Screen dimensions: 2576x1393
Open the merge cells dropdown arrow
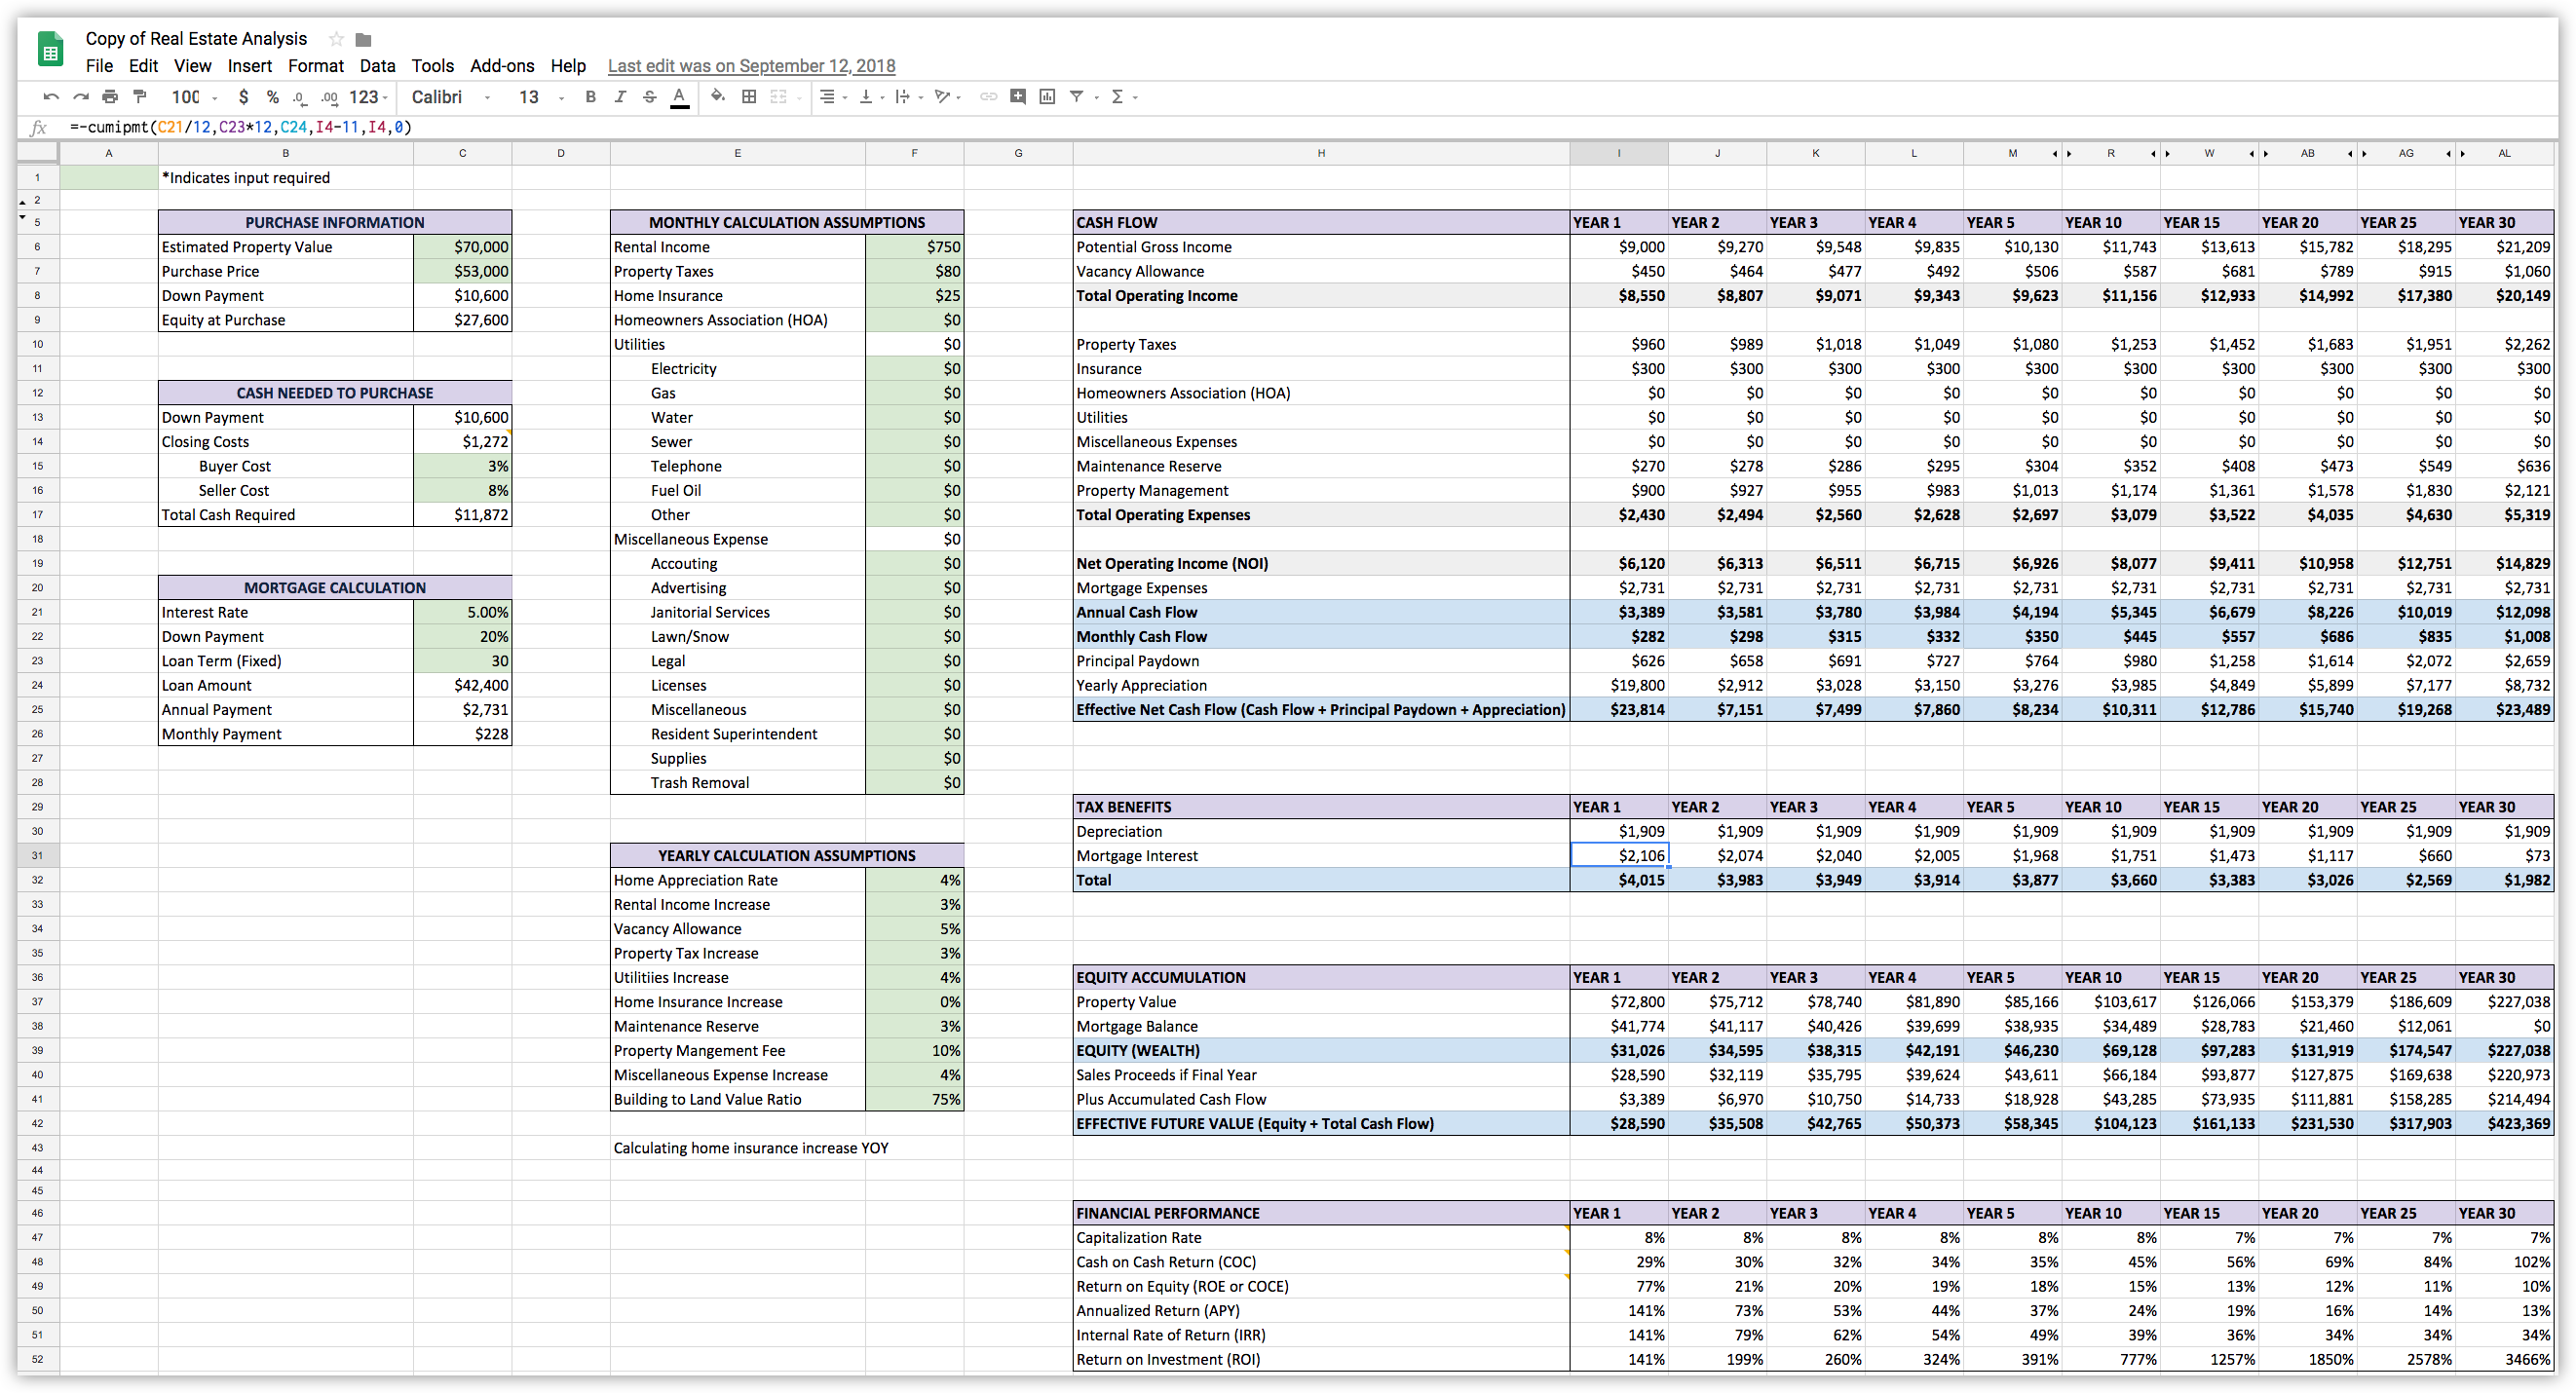click(799, 98)
